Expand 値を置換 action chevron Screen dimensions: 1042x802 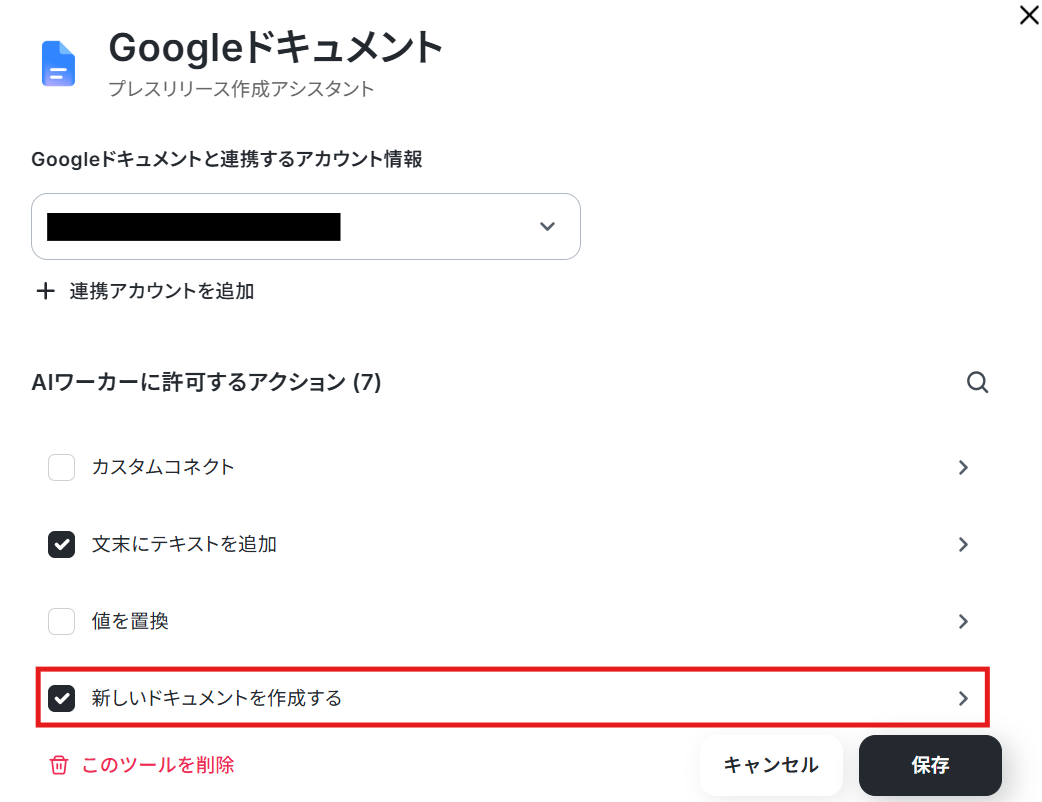tap(963, 621)
